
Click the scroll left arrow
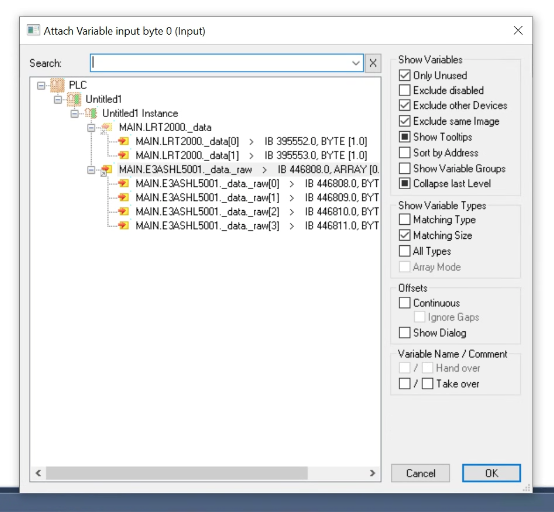pyautogui.click(x=38, y=473)
